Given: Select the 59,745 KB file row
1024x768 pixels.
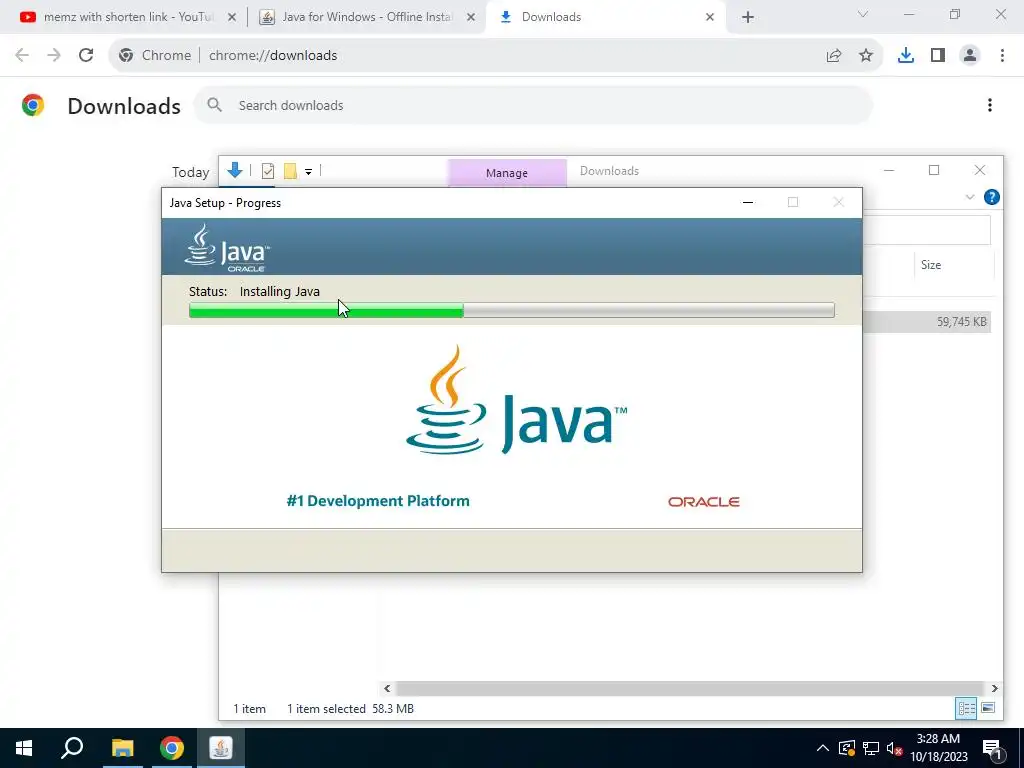Looking at the screenshot, I should point(927,321).
